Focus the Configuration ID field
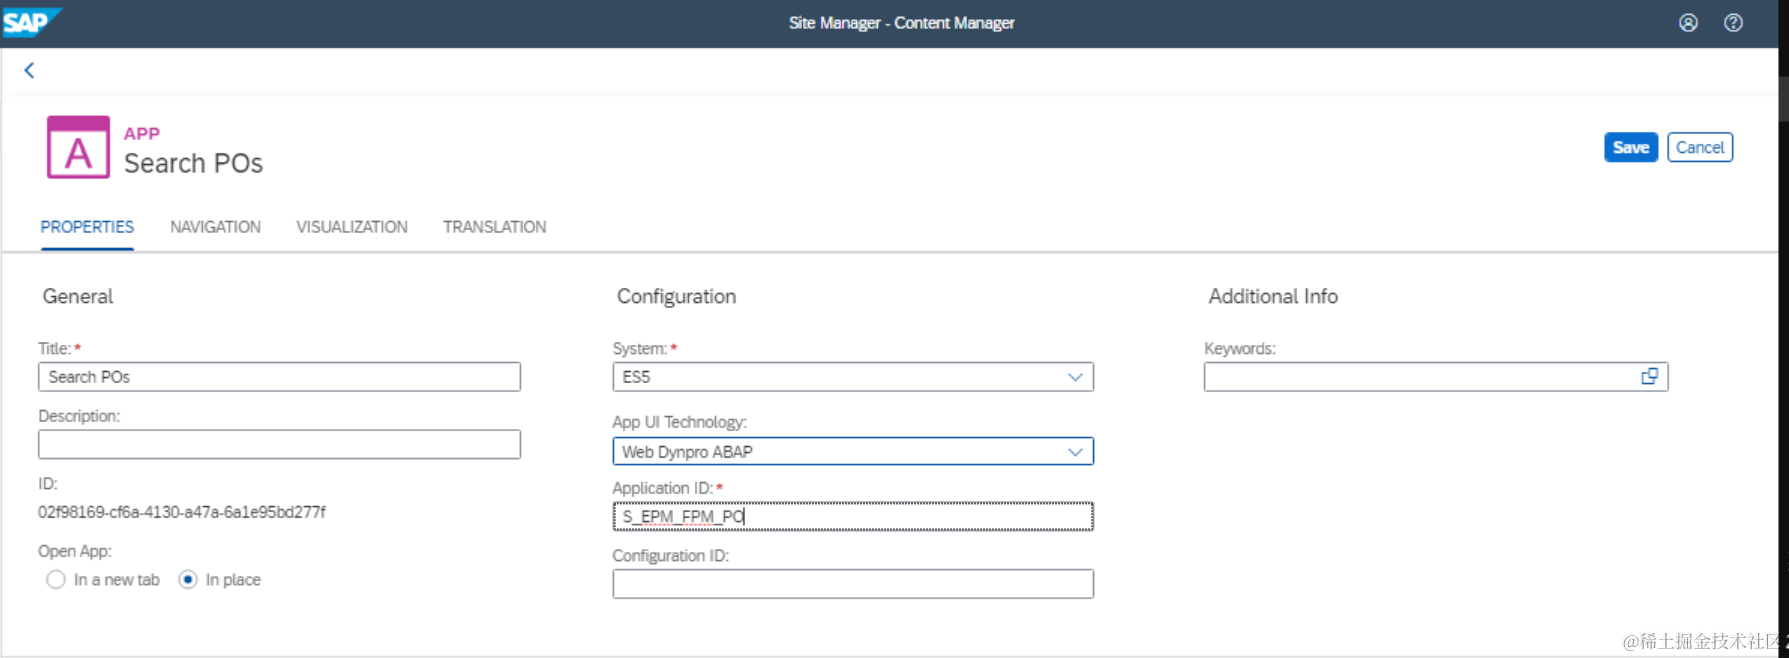This screenshot has width=1789, height=658. coord(853,584)
